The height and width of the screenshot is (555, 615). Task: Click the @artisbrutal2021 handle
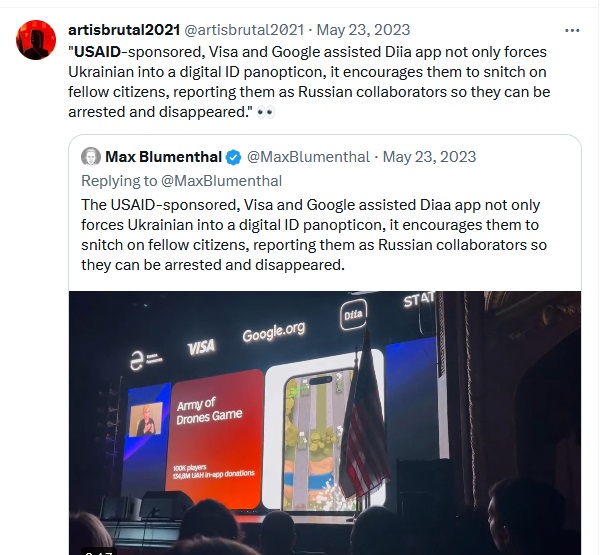244,30
